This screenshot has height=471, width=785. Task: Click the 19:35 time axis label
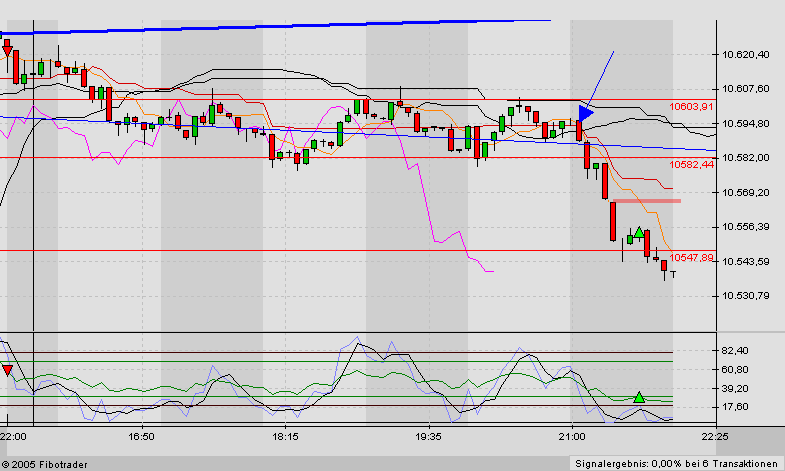[x=429, y=437]
